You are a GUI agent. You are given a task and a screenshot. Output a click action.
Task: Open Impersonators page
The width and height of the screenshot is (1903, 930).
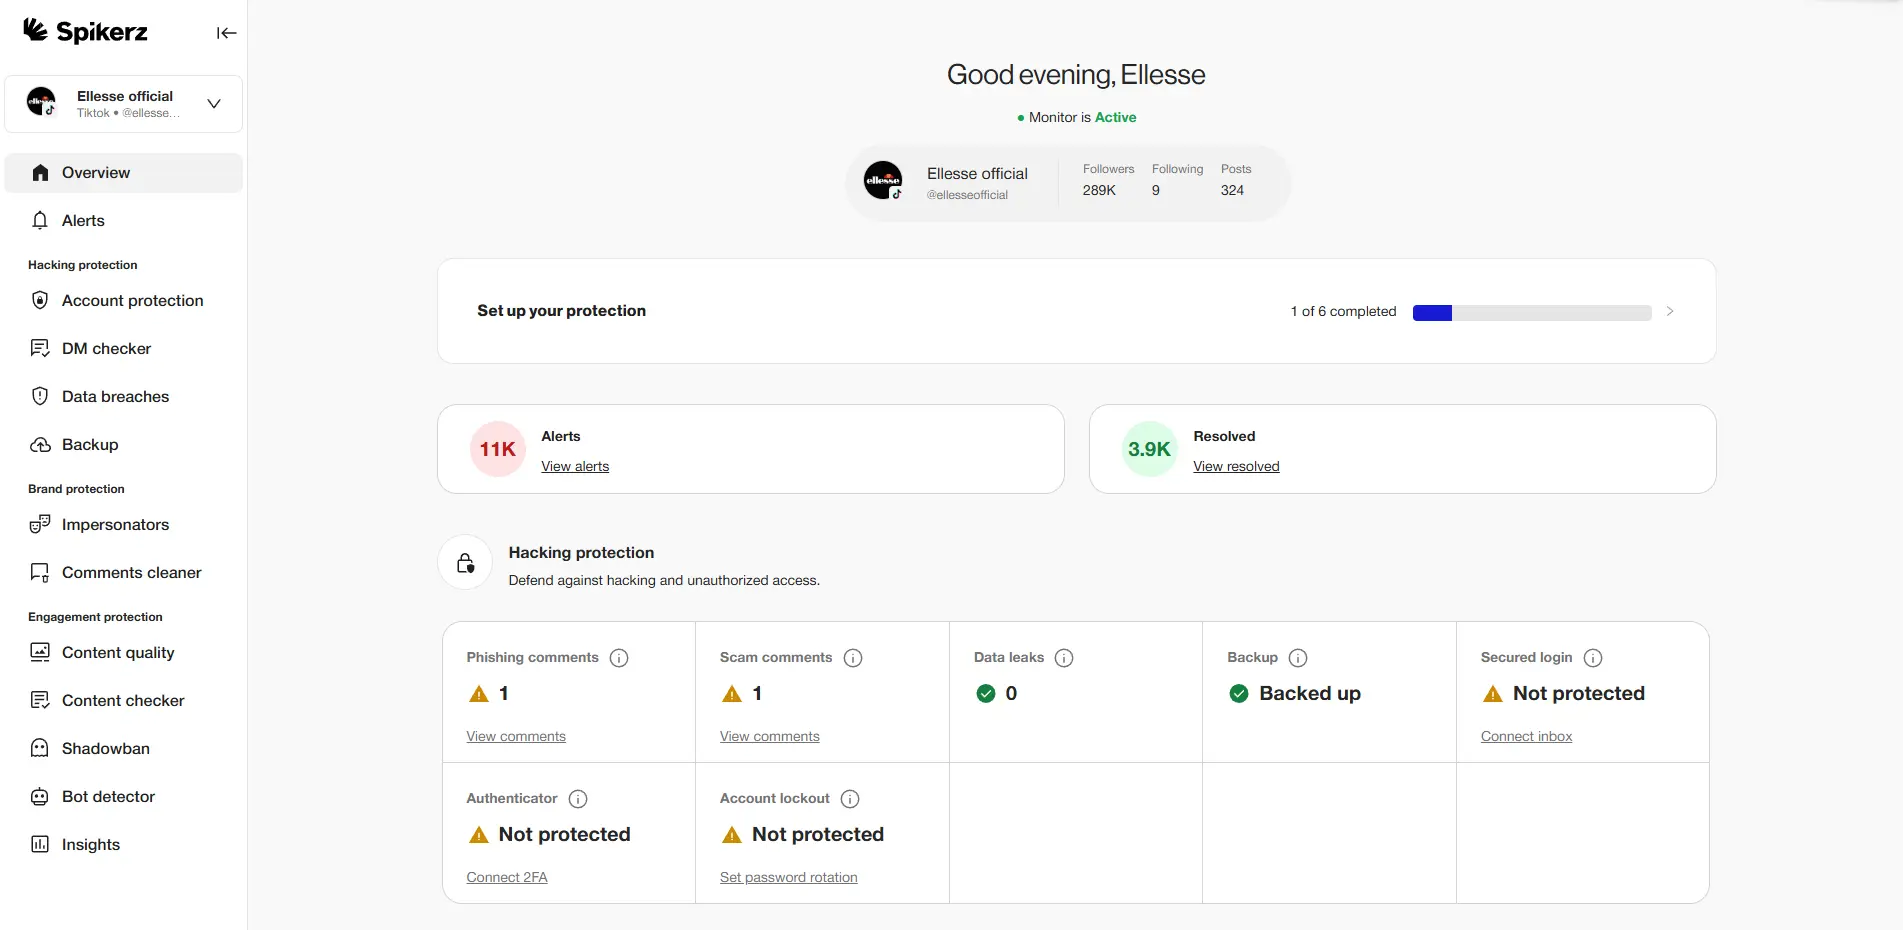(124, 525)
